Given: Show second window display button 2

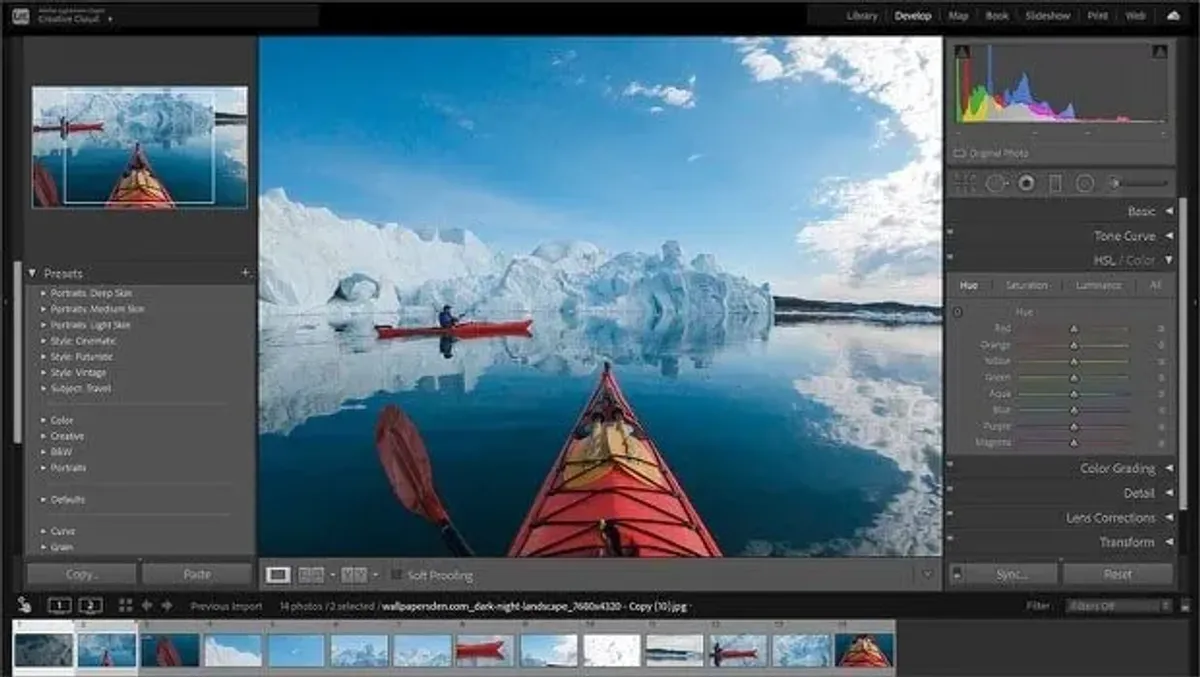Looking at the screenshot, I should click(x=90, y=605).
